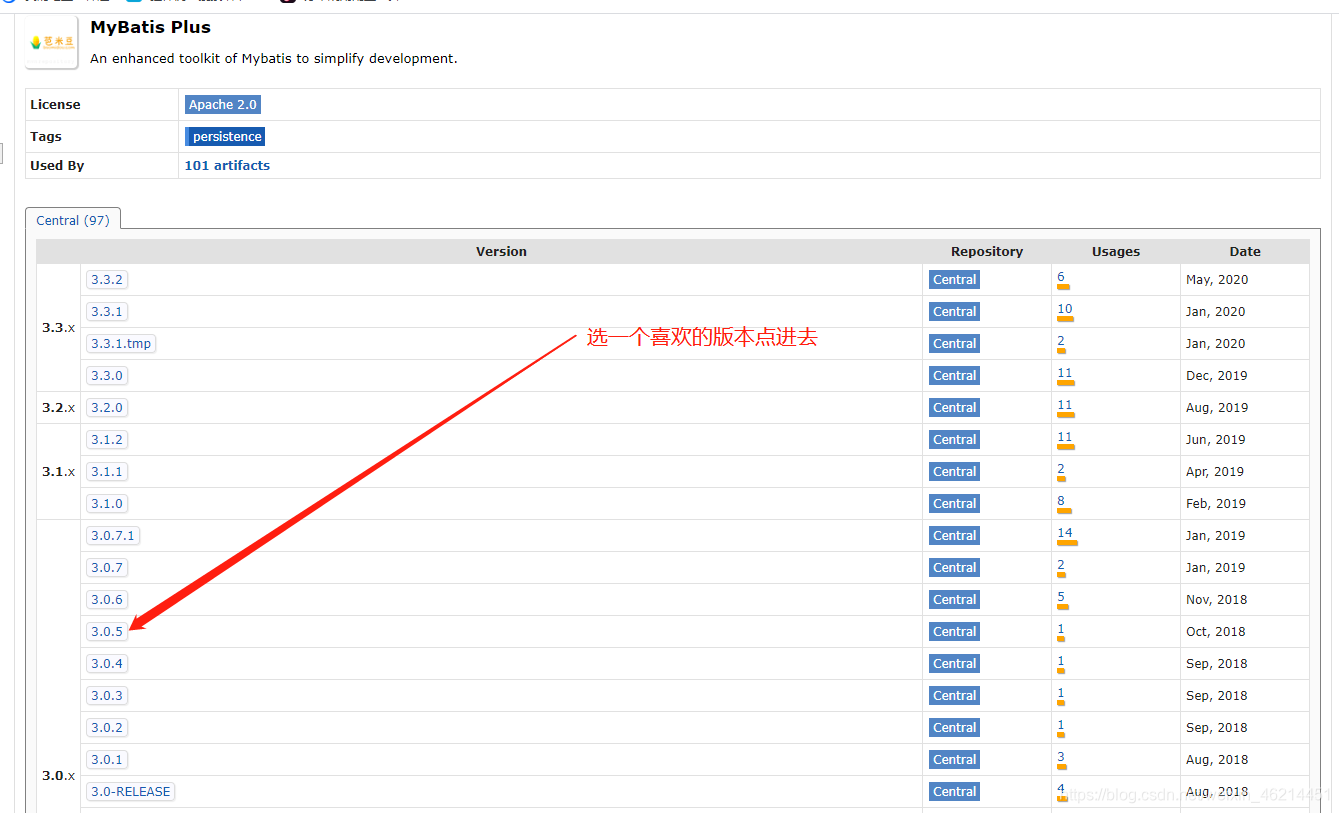Open version 3.0.2
Screen dimensions: 1339x813
[107, 727]
